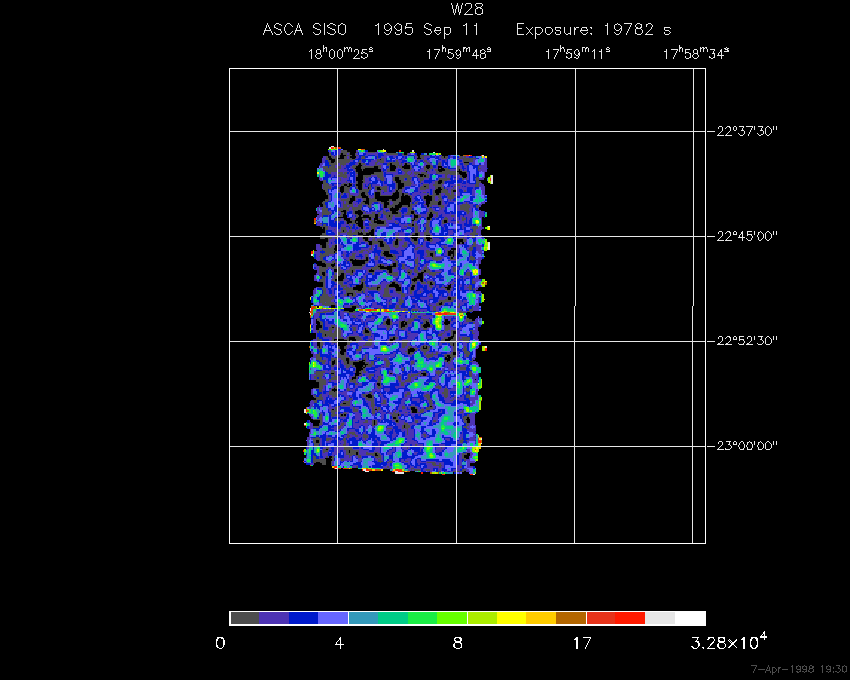Click the color scale value 8

click(x=458, y=644)
